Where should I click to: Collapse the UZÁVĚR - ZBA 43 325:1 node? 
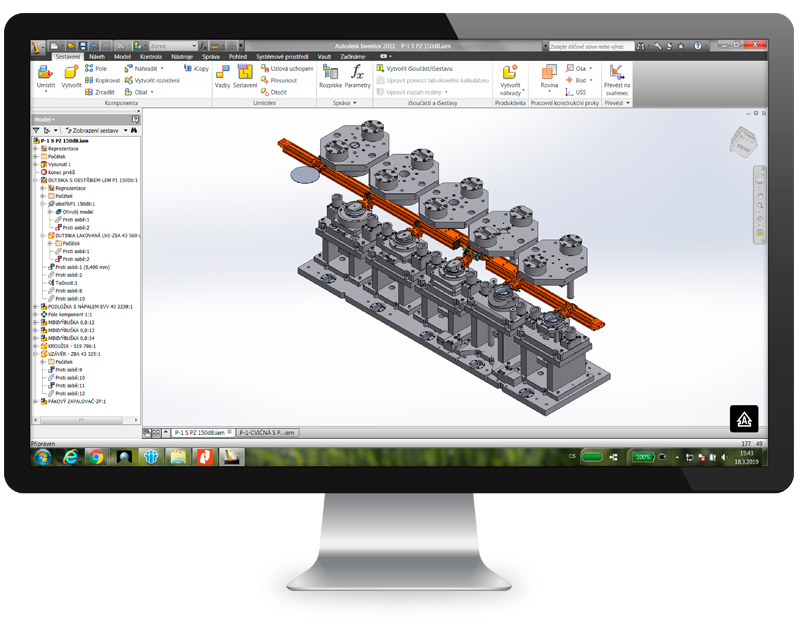[x=35, y=354]
